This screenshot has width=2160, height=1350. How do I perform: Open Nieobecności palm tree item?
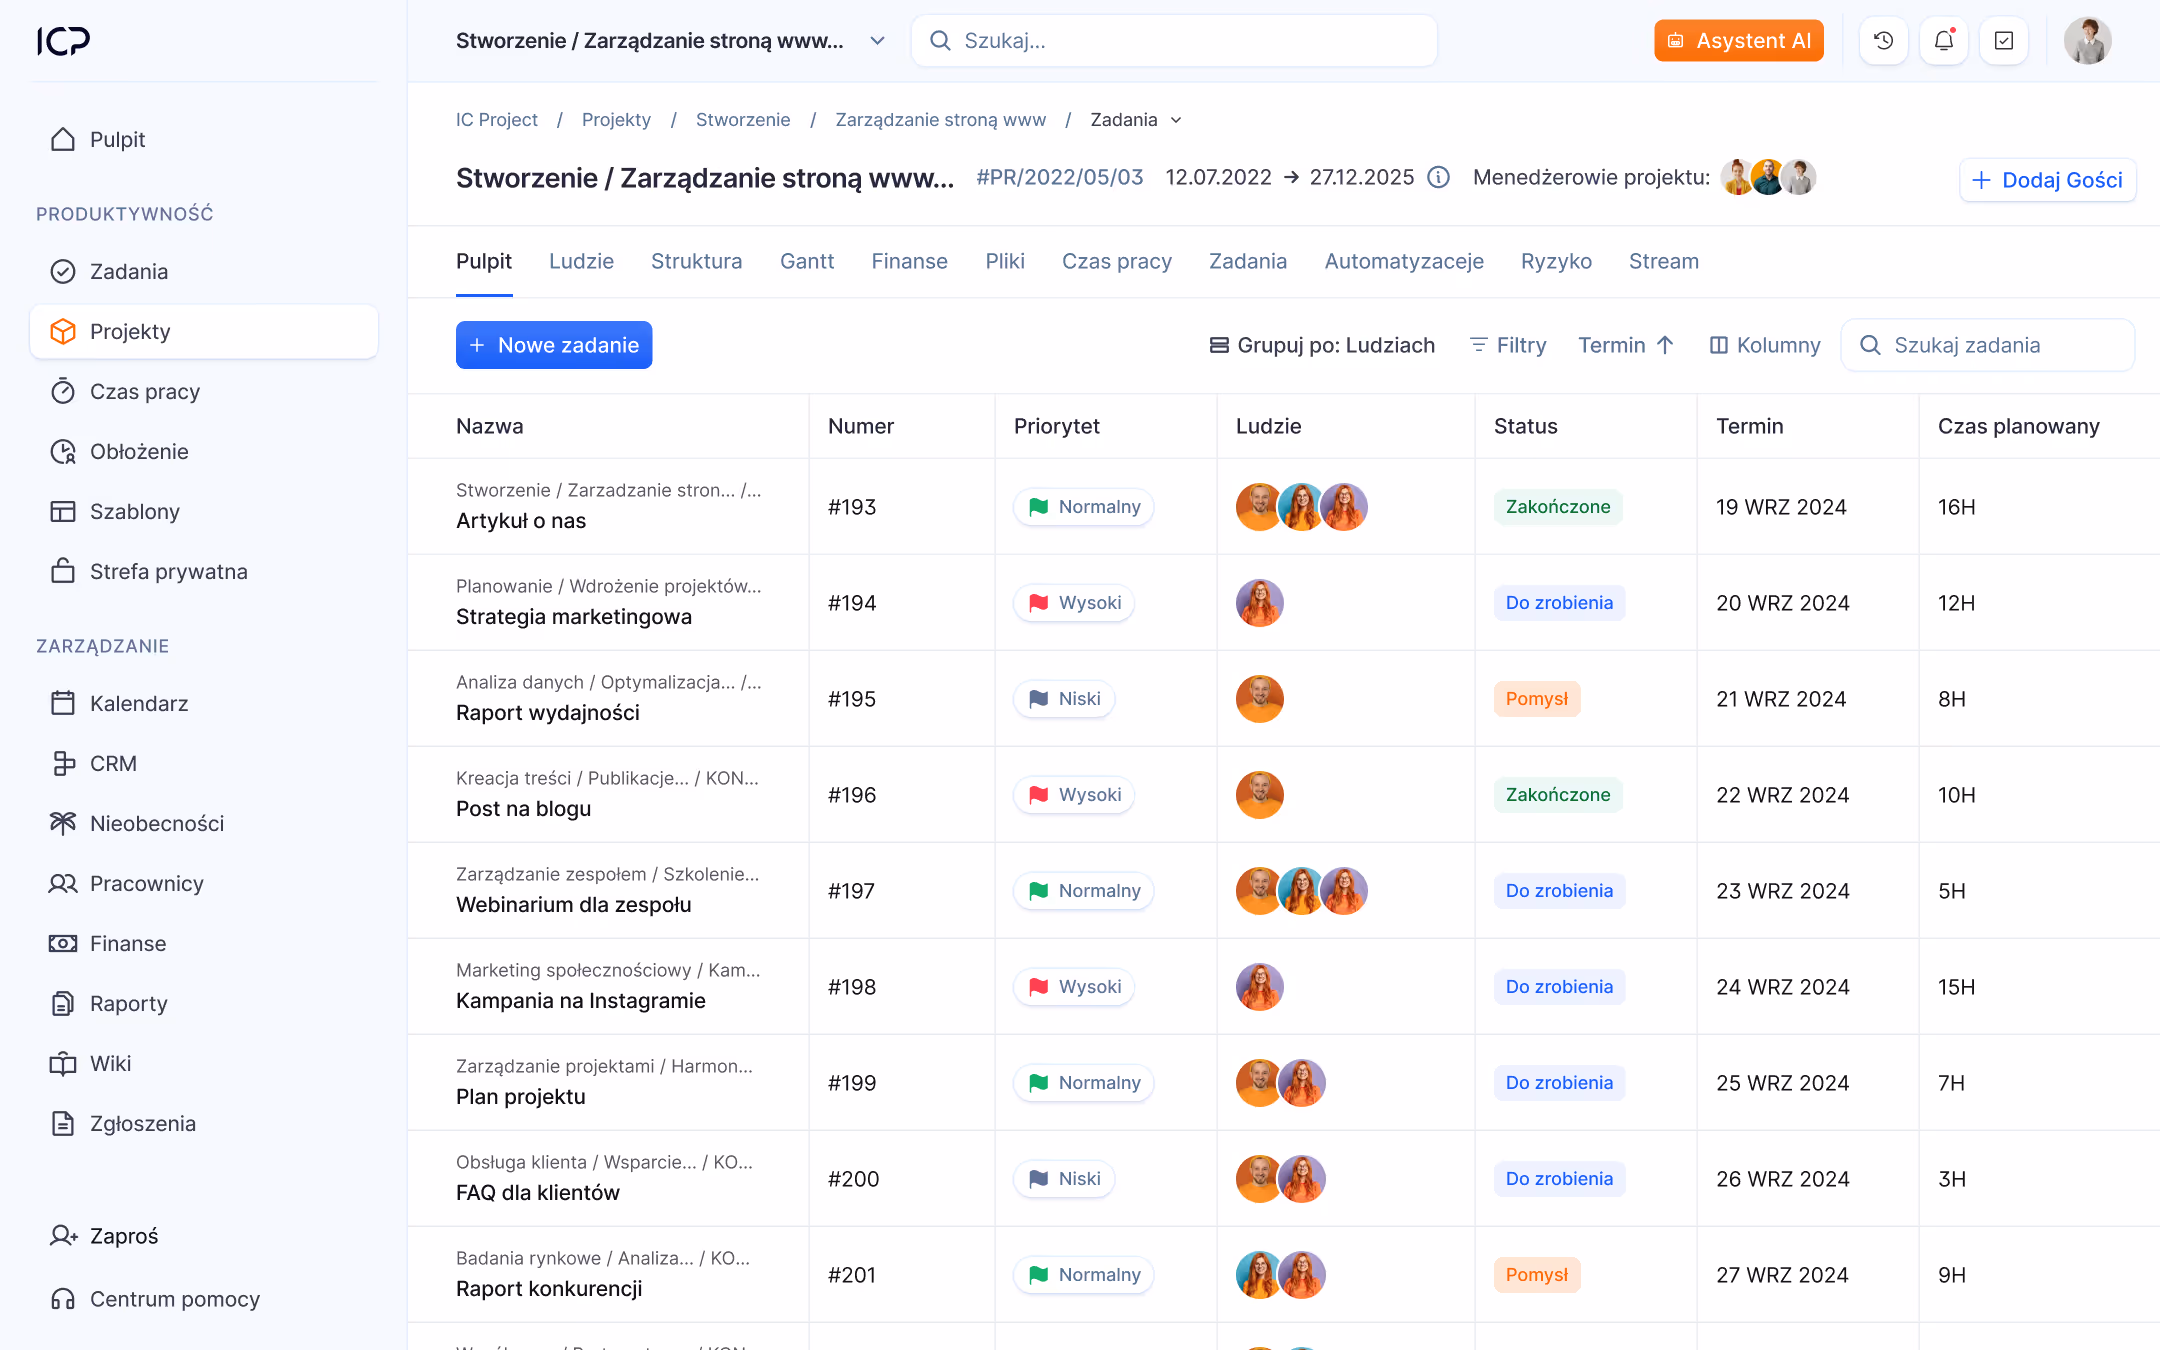pyautogui.click(x=156, y=823)
